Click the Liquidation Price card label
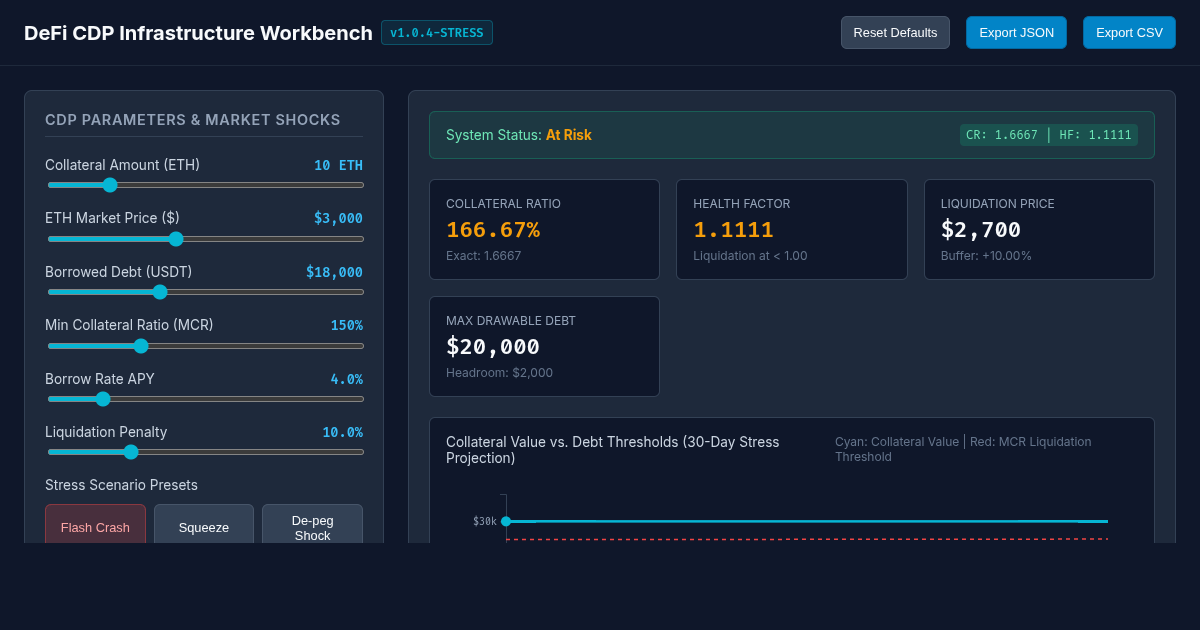 (998, 204)
